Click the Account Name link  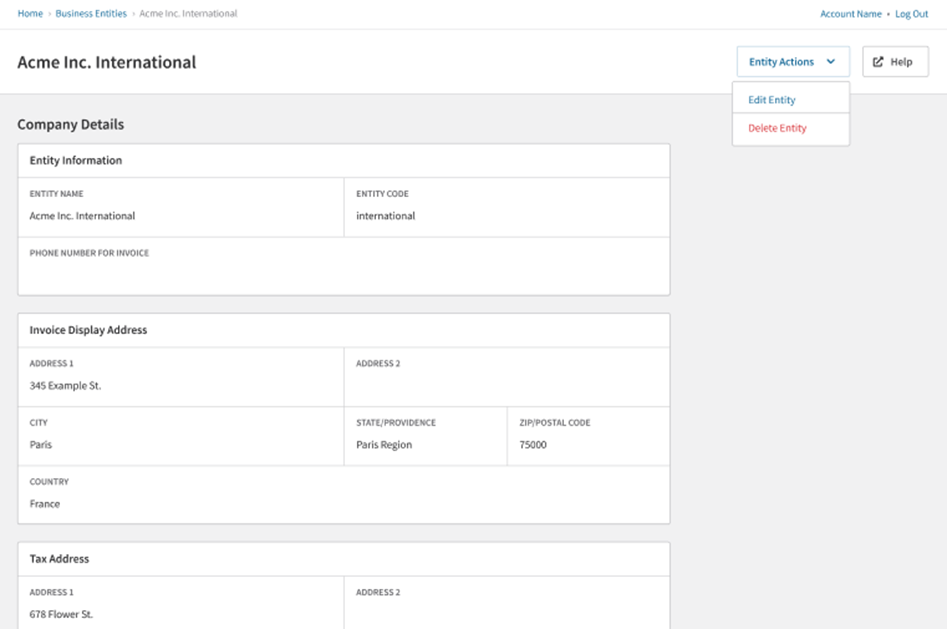(x=850, y=14)
